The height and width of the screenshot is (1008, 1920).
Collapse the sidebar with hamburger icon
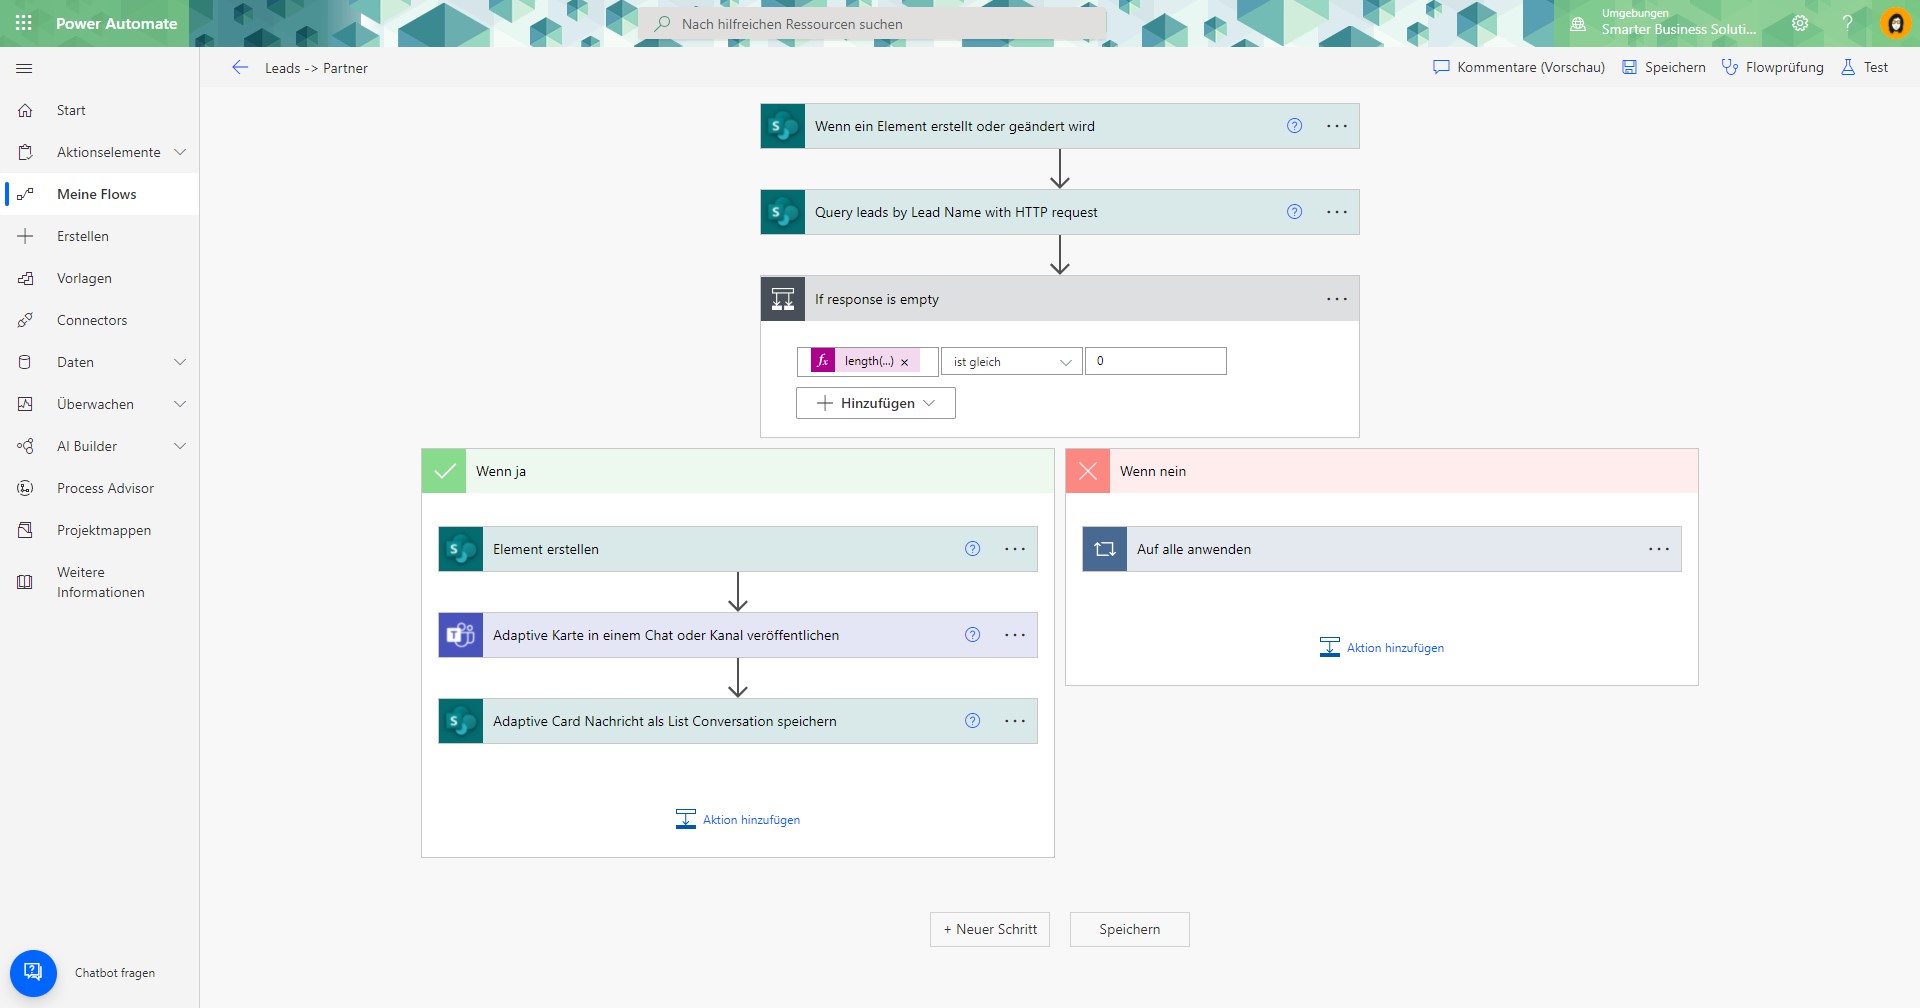click(24, 68)
